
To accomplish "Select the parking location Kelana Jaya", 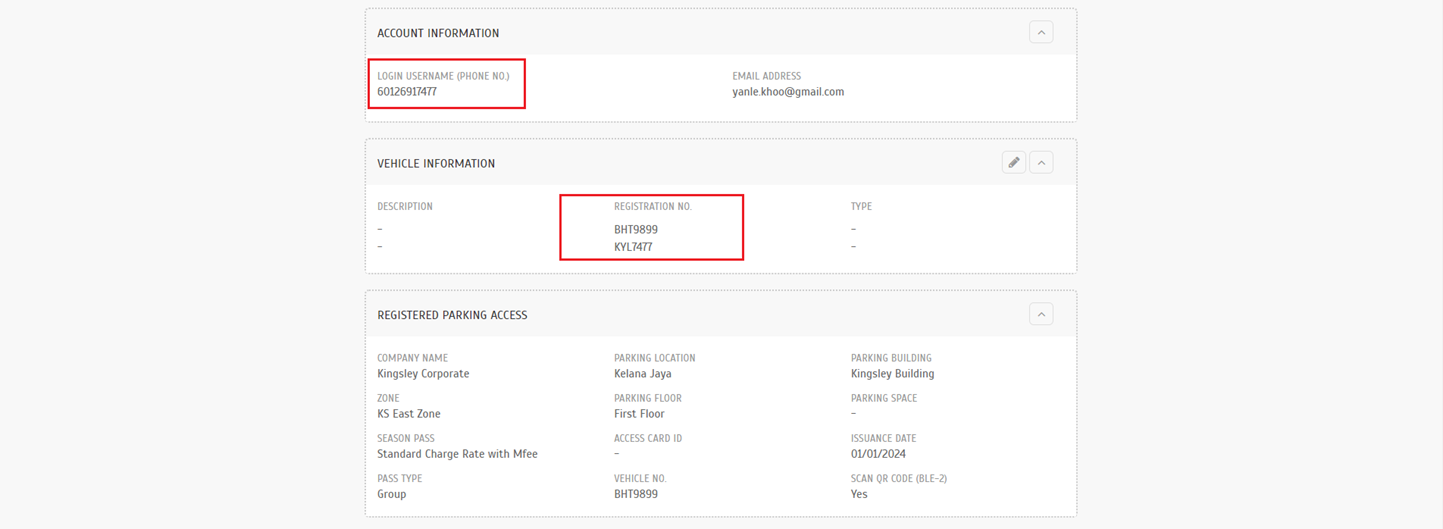I will [642, 374].
